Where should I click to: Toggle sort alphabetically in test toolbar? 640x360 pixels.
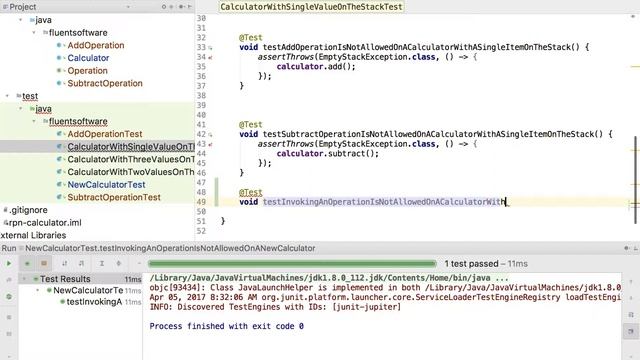point(64,264)
